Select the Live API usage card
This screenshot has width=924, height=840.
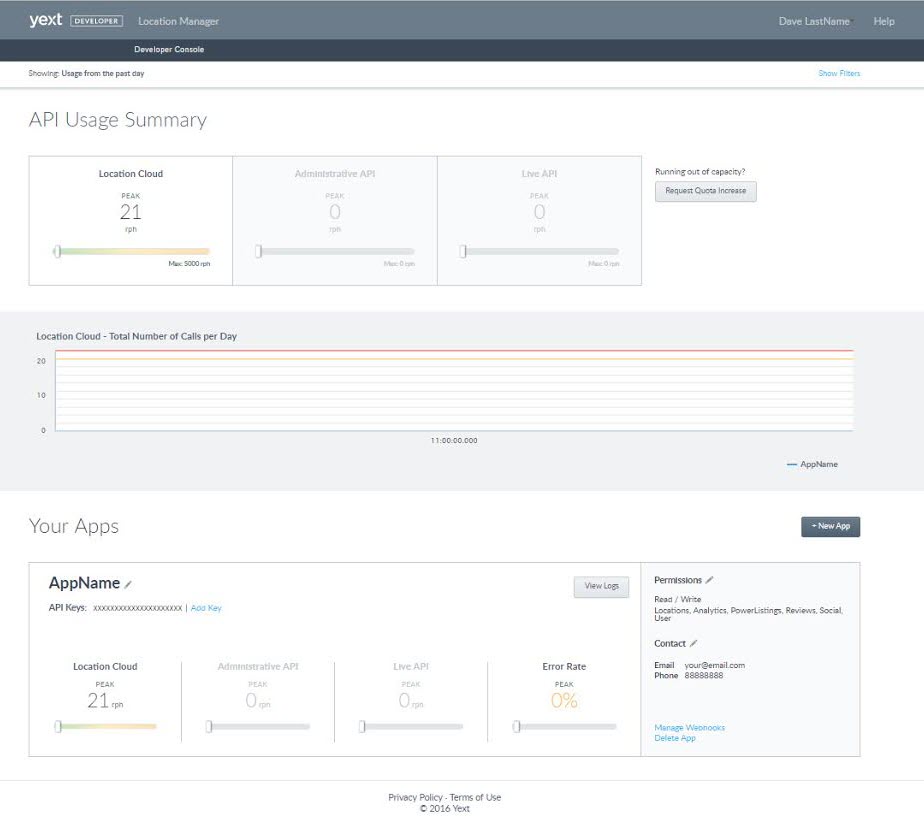(539, 221)
